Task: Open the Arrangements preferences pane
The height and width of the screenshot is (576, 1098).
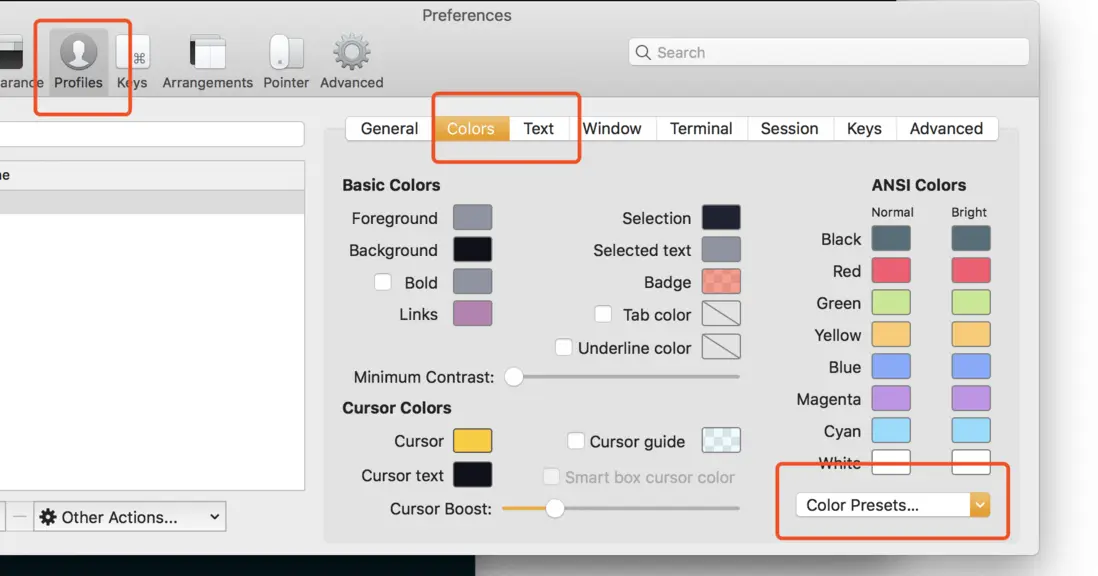Action: (x=207, y=62)
